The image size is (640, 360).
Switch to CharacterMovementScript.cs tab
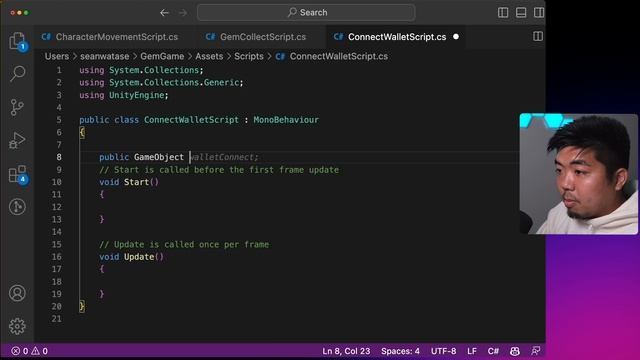click(109, 37)
